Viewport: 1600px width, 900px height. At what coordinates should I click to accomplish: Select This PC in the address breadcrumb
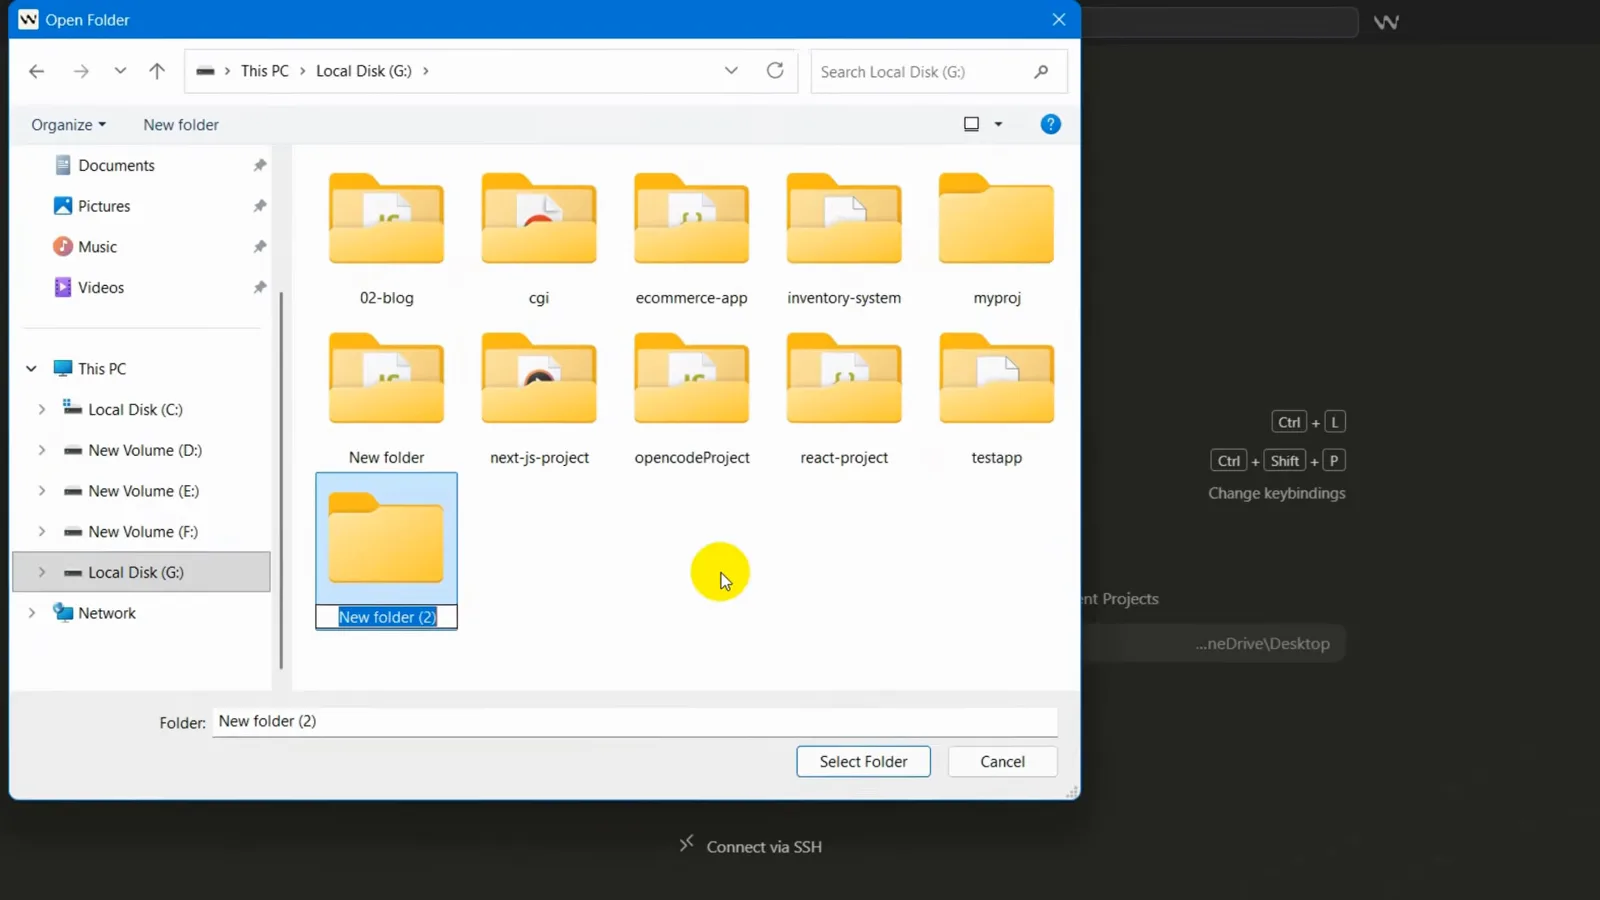click(265, 71)
